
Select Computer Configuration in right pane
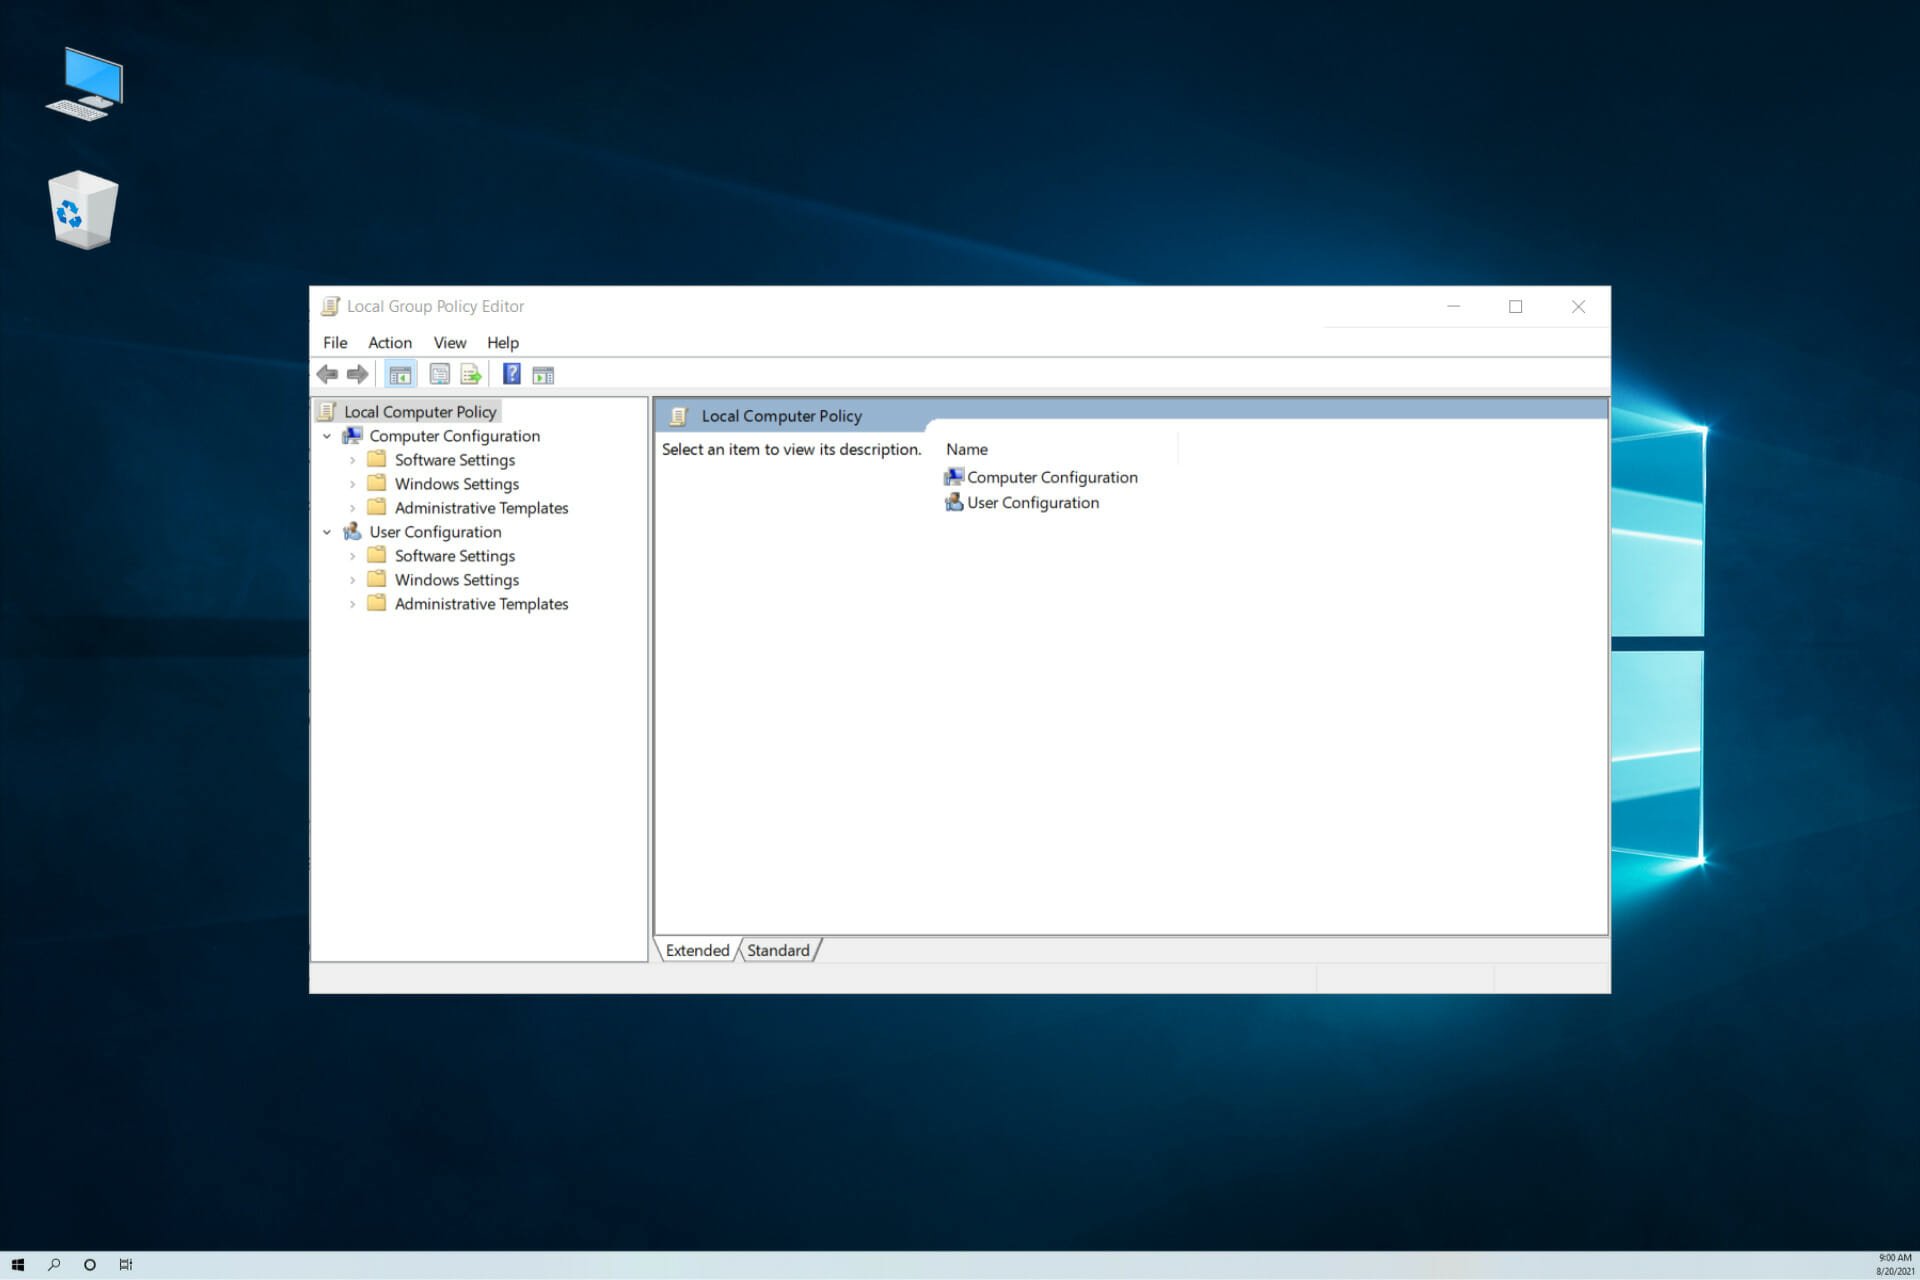pyautogui.click(x=1051, y=476)
